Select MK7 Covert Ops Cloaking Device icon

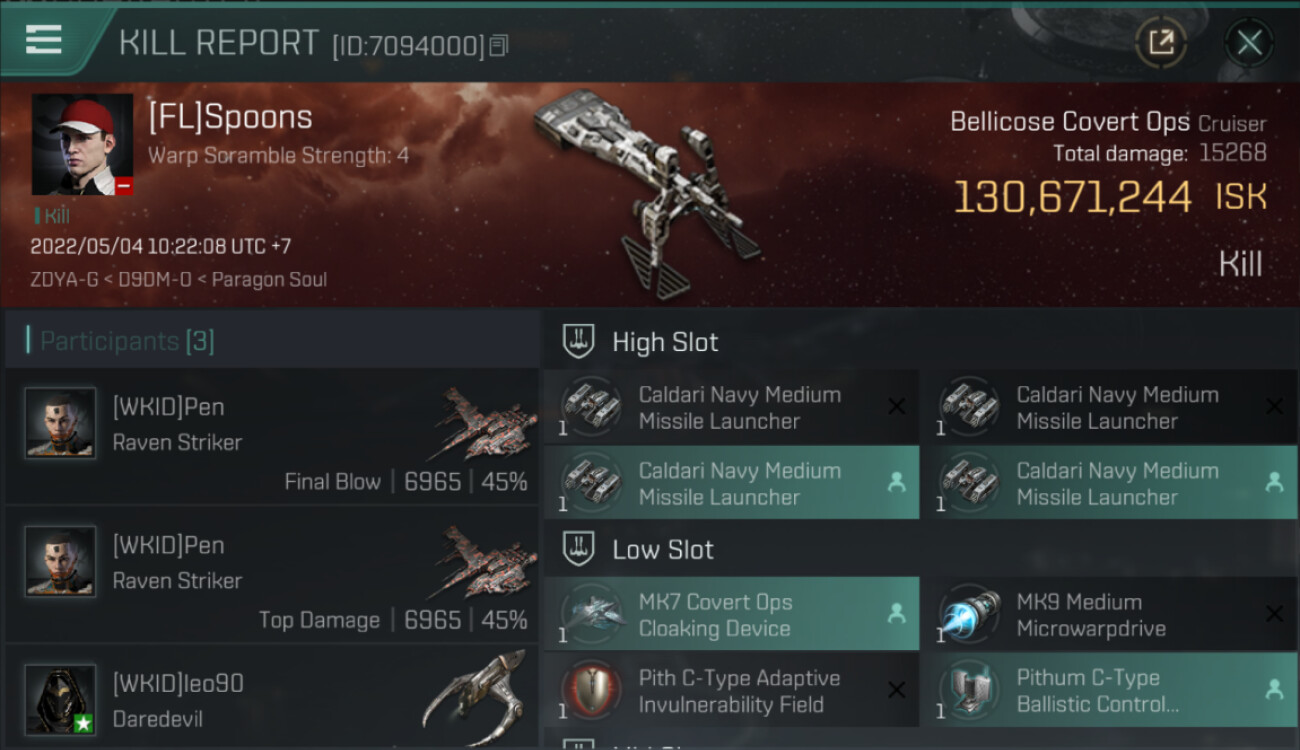point(591,614)
